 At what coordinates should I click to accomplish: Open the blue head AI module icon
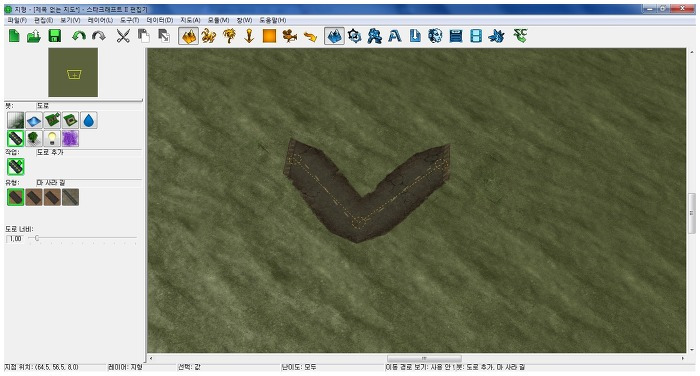[435, 36]
